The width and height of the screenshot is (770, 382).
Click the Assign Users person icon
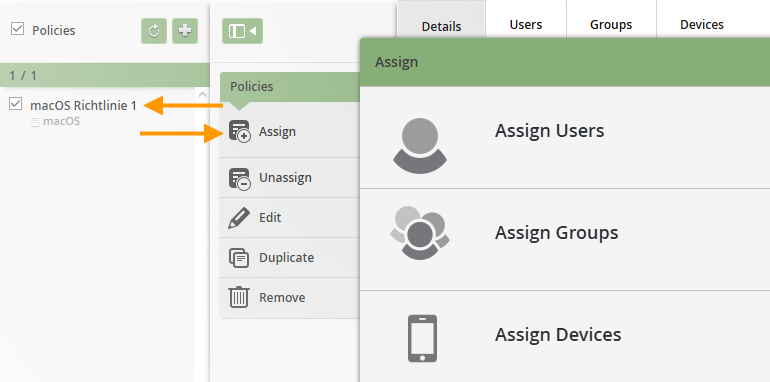point(420,146)
